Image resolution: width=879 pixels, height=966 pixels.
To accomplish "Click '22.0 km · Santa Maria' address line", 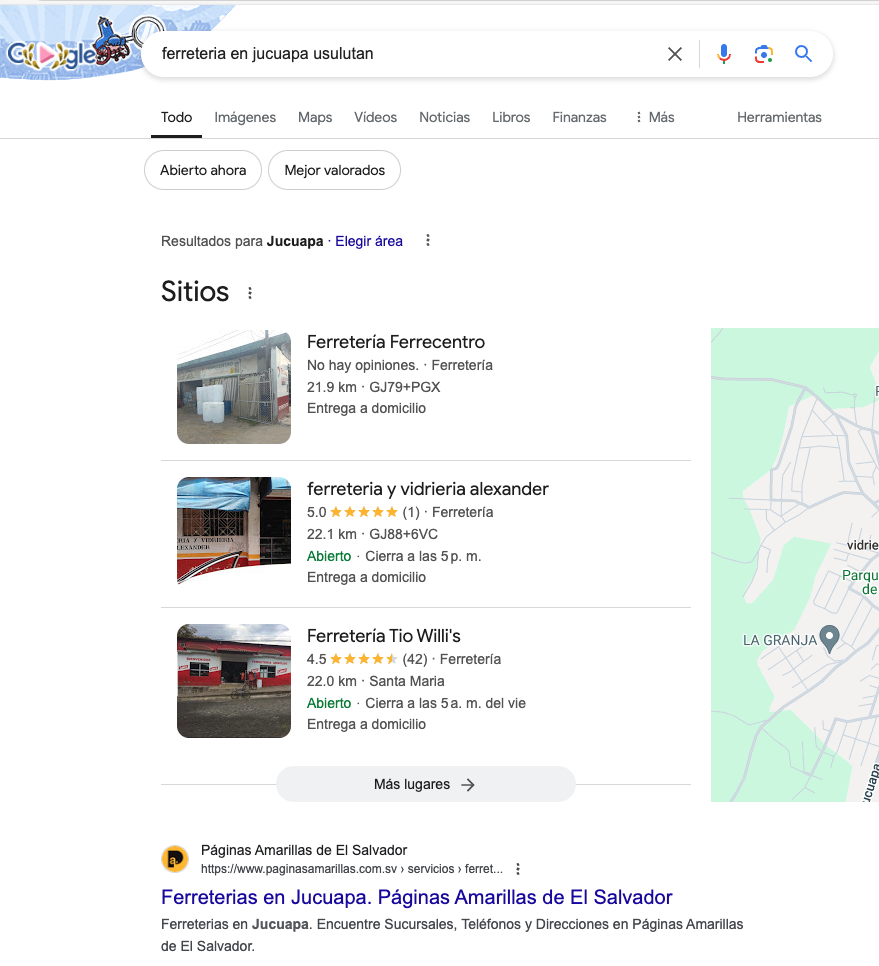I will coord(375,681).
